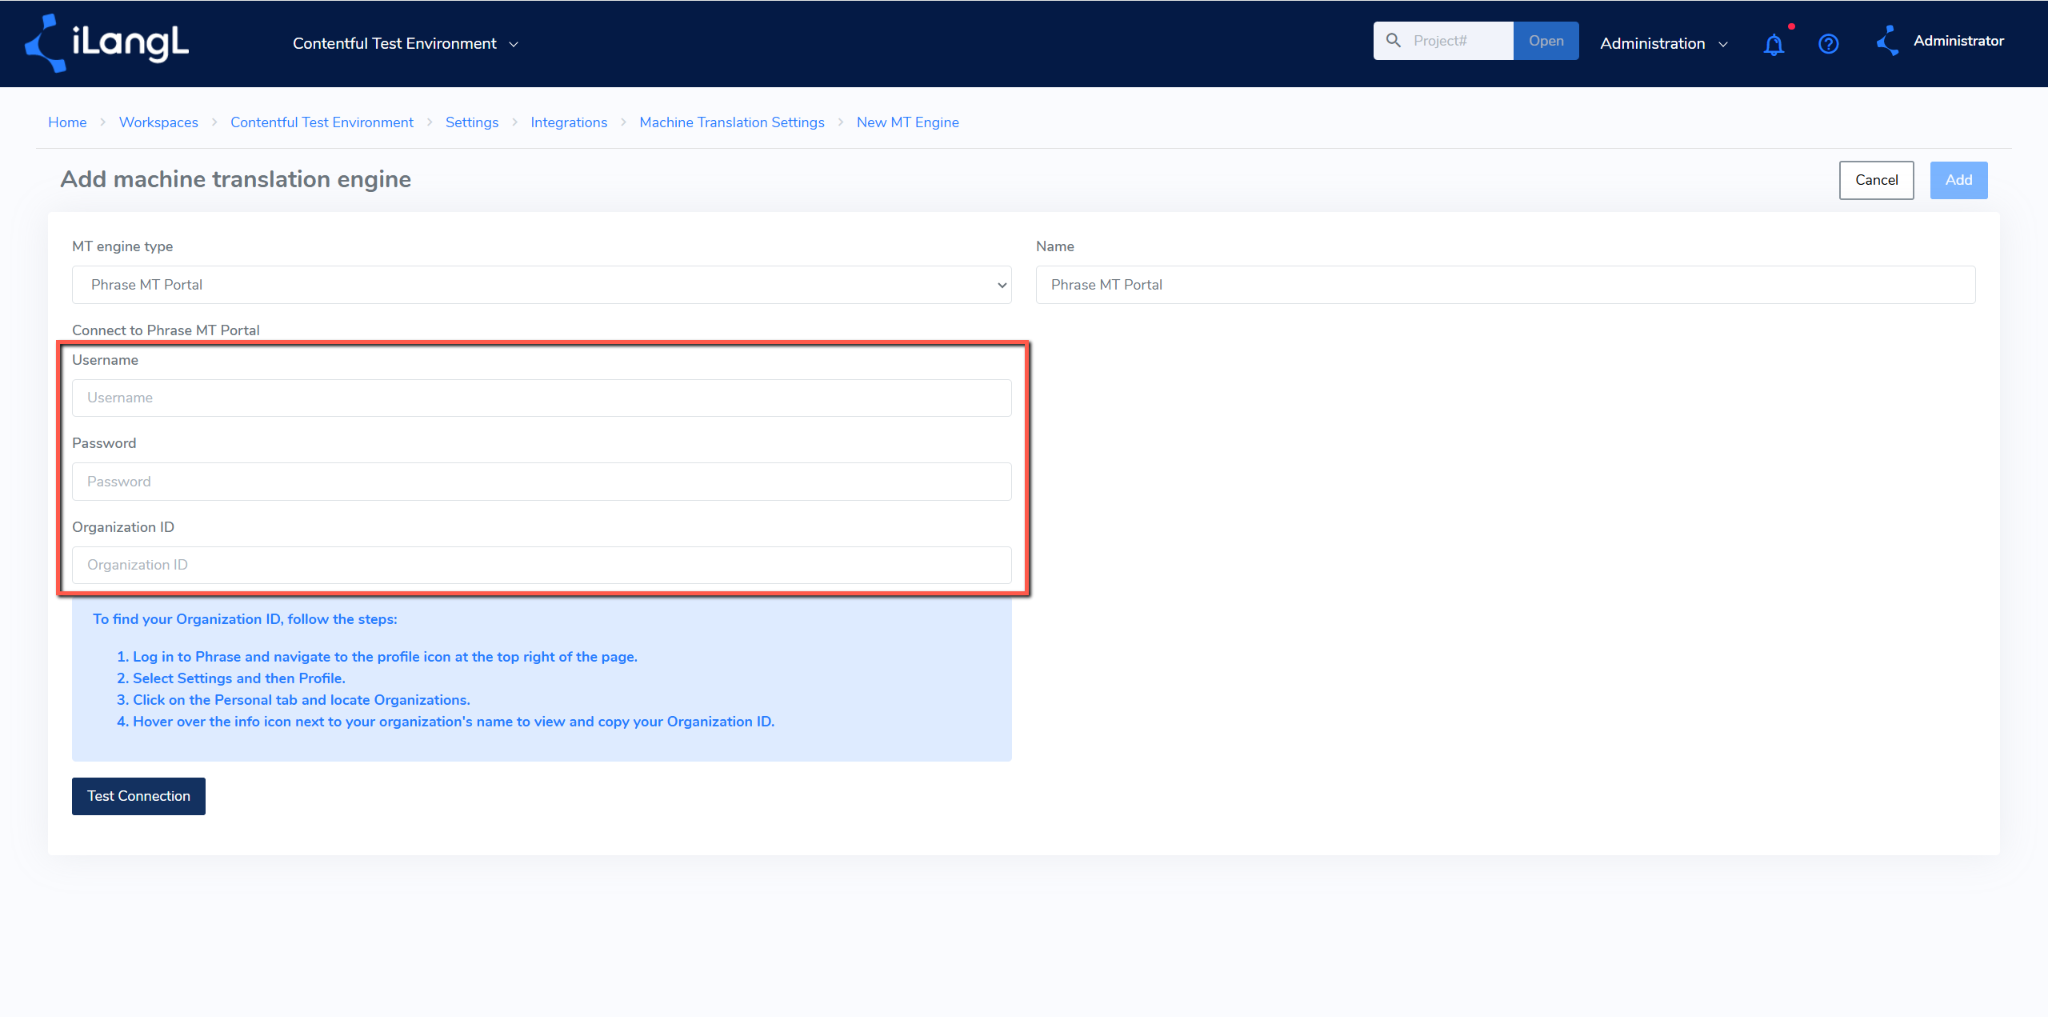Click the 'Add machine translation engine' heading
2048x1017 pixels.
click(x=235, y=179)
